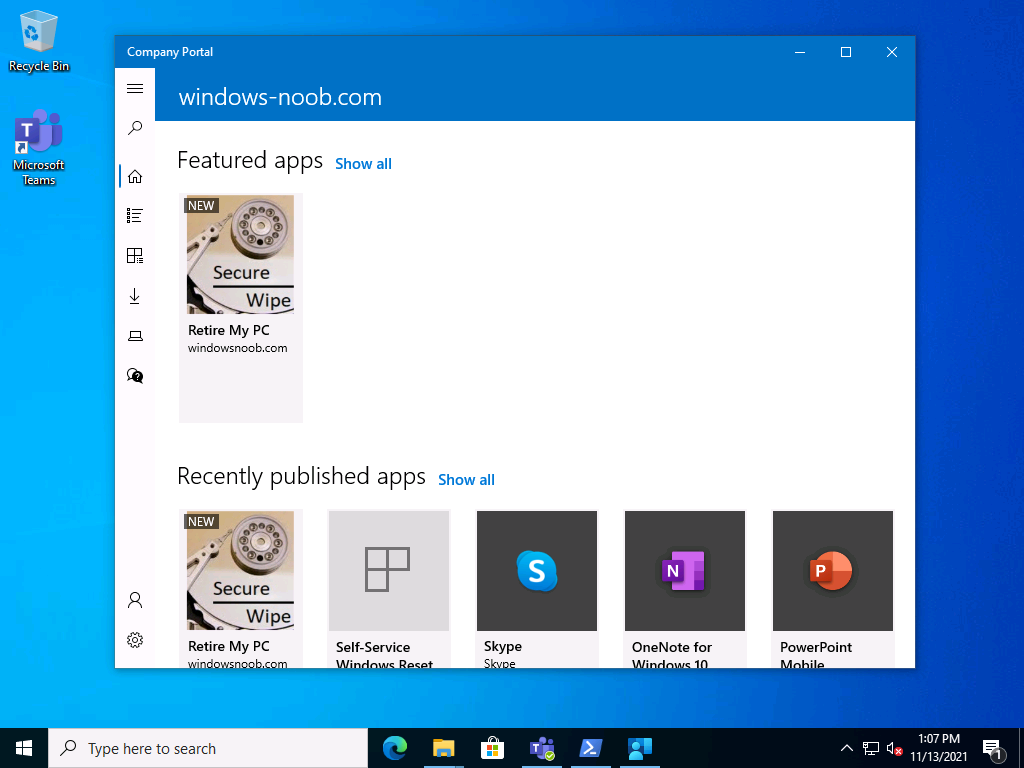
Task: Open the hamburger navigation menu
Action: coord(135,88)
